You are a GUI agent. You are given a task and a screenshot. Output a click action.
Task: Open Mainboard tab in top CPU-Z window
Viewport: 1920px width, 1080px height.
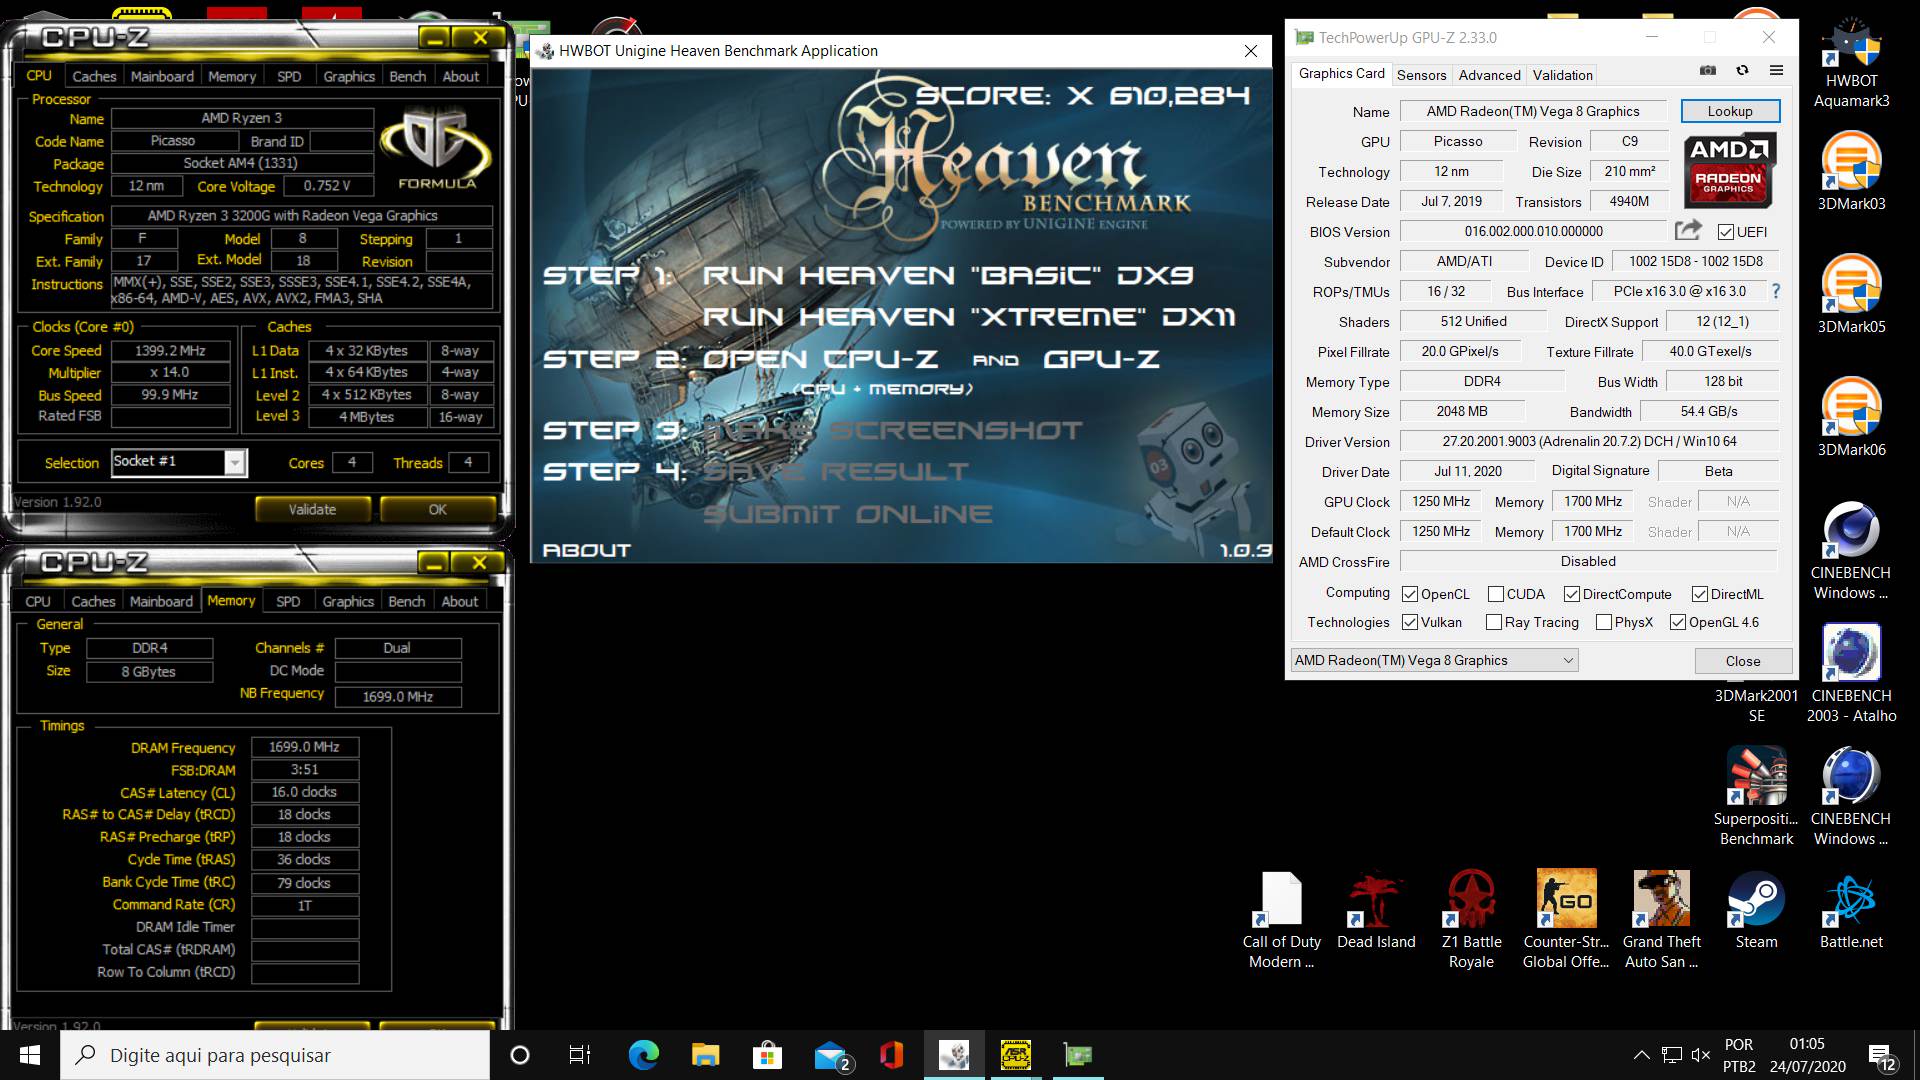coord(162,76)
